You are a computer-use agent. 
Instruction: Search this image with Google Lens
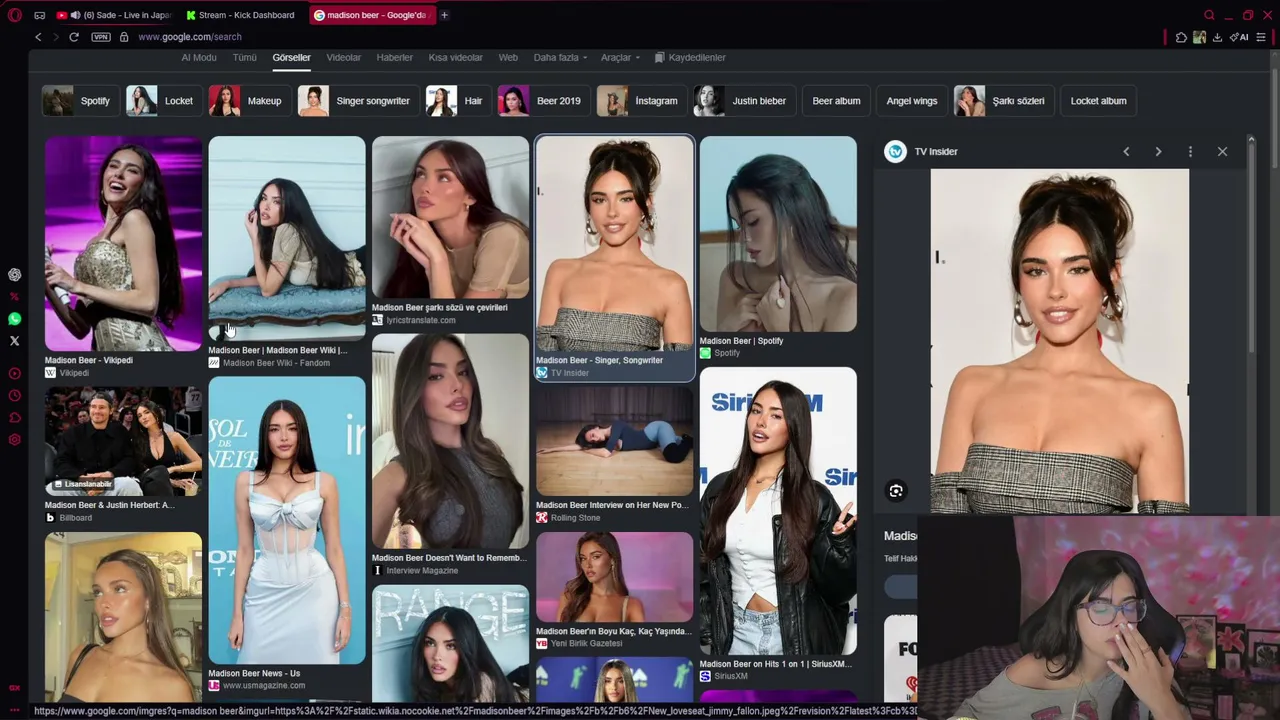coord(896,491)
